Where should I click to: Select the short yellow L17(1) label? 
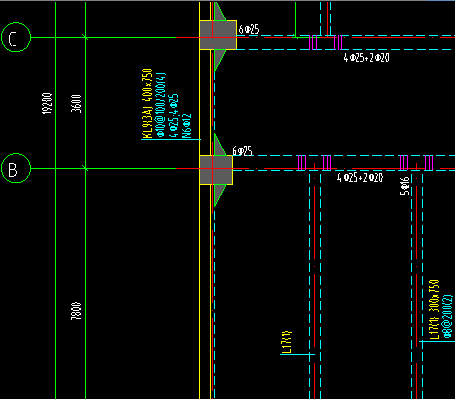(287, 342)
